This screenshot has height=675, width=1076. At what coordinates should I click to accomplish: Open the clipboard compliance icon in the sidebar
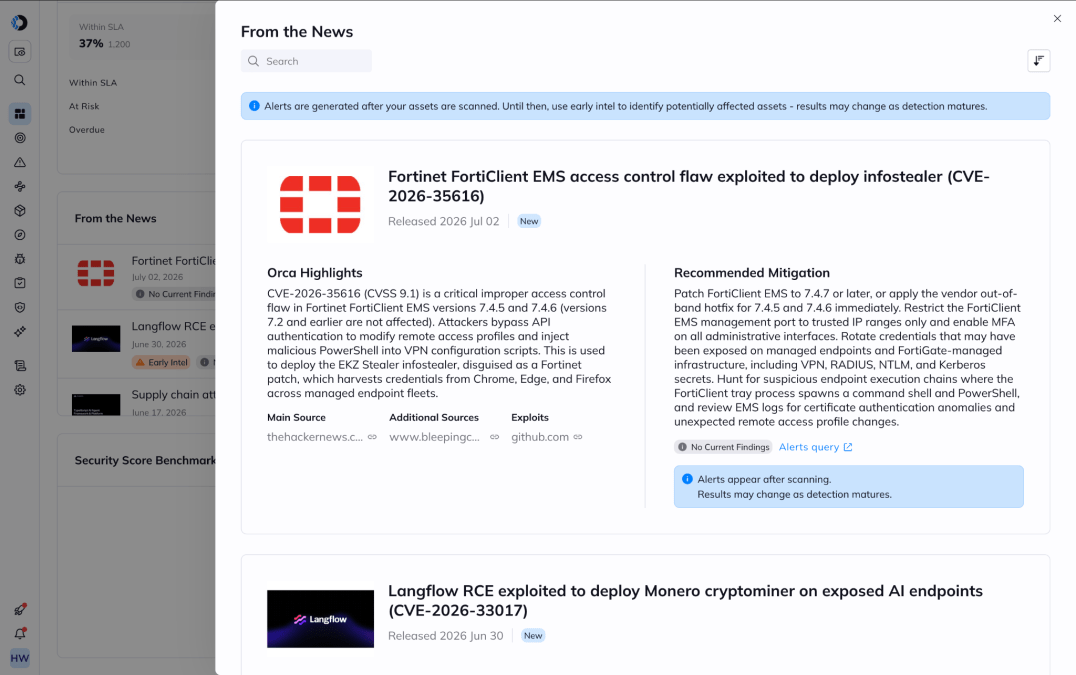click(20, 283)
